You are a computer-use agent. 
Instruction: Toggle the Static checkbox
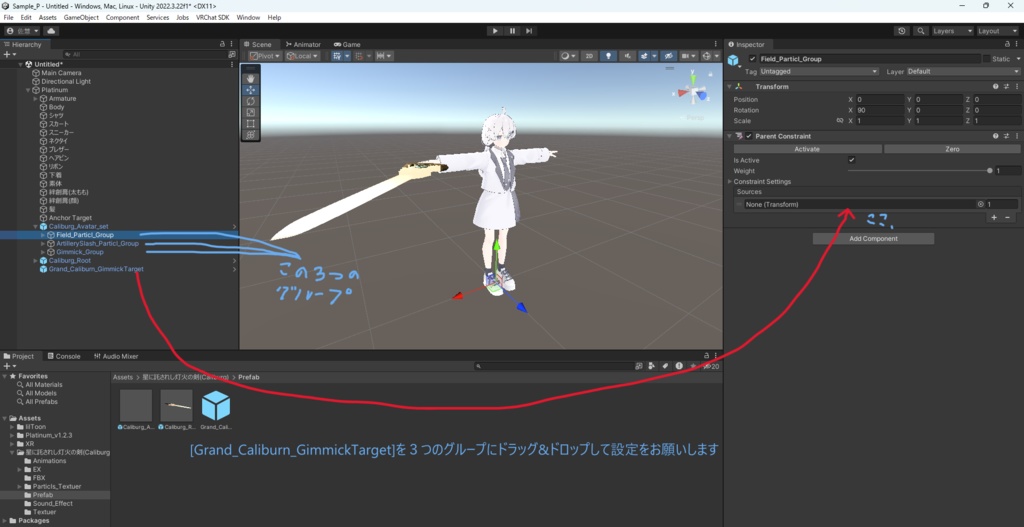pyautogui.click(x=986, y=59)
